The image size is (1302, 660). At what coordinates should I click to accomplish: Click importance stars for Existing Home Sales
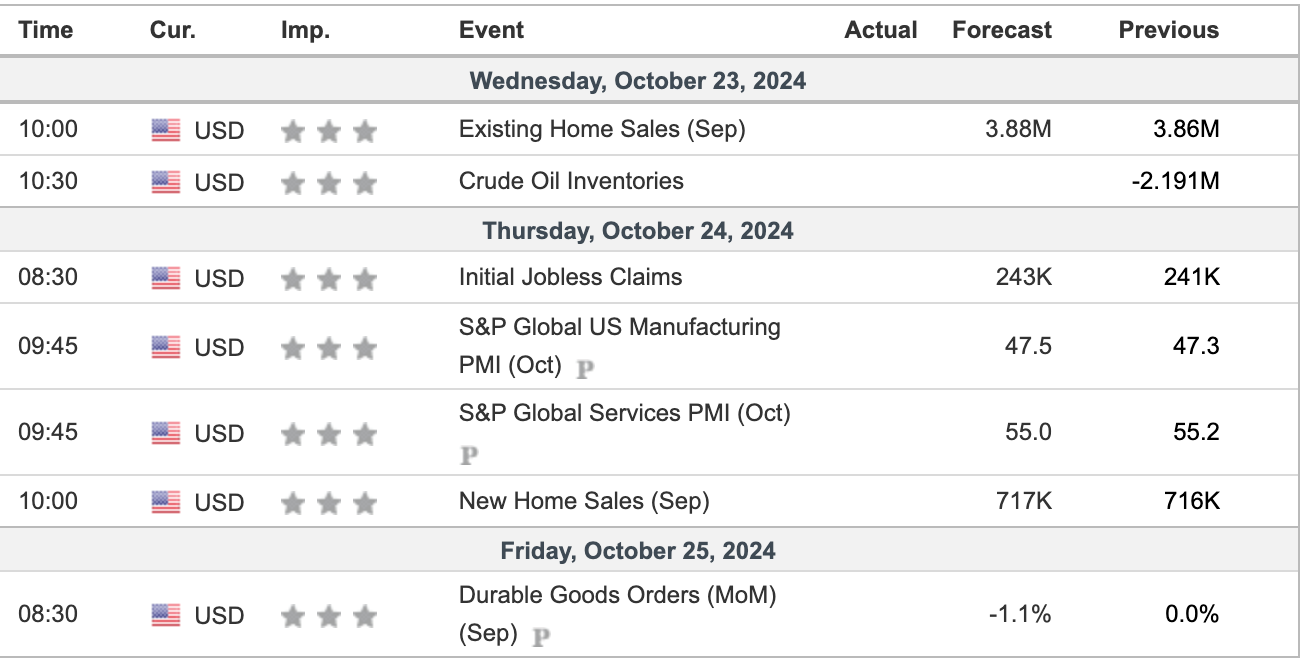[x=328, y=131]
